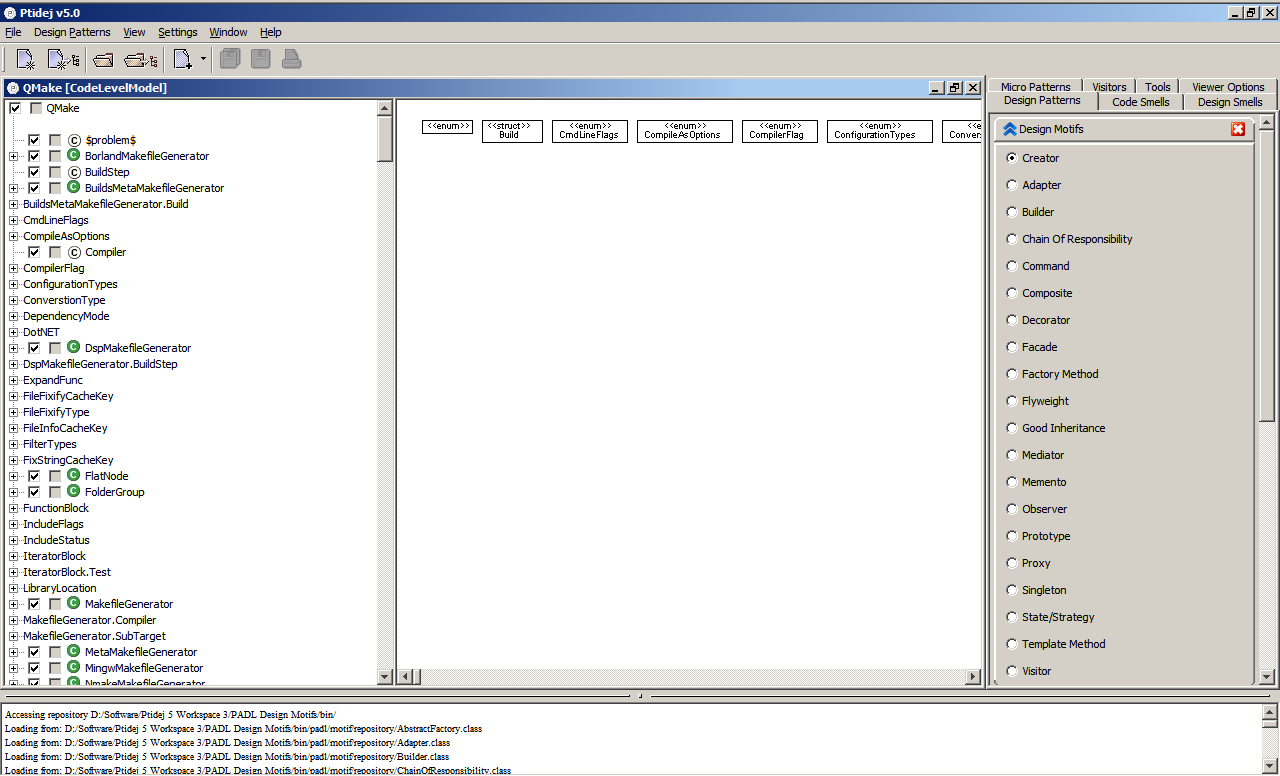Viewport: 1280px width, 776px height.
Task: Choose the Singleton motif radio button
Action: [x=1011, y=590]
